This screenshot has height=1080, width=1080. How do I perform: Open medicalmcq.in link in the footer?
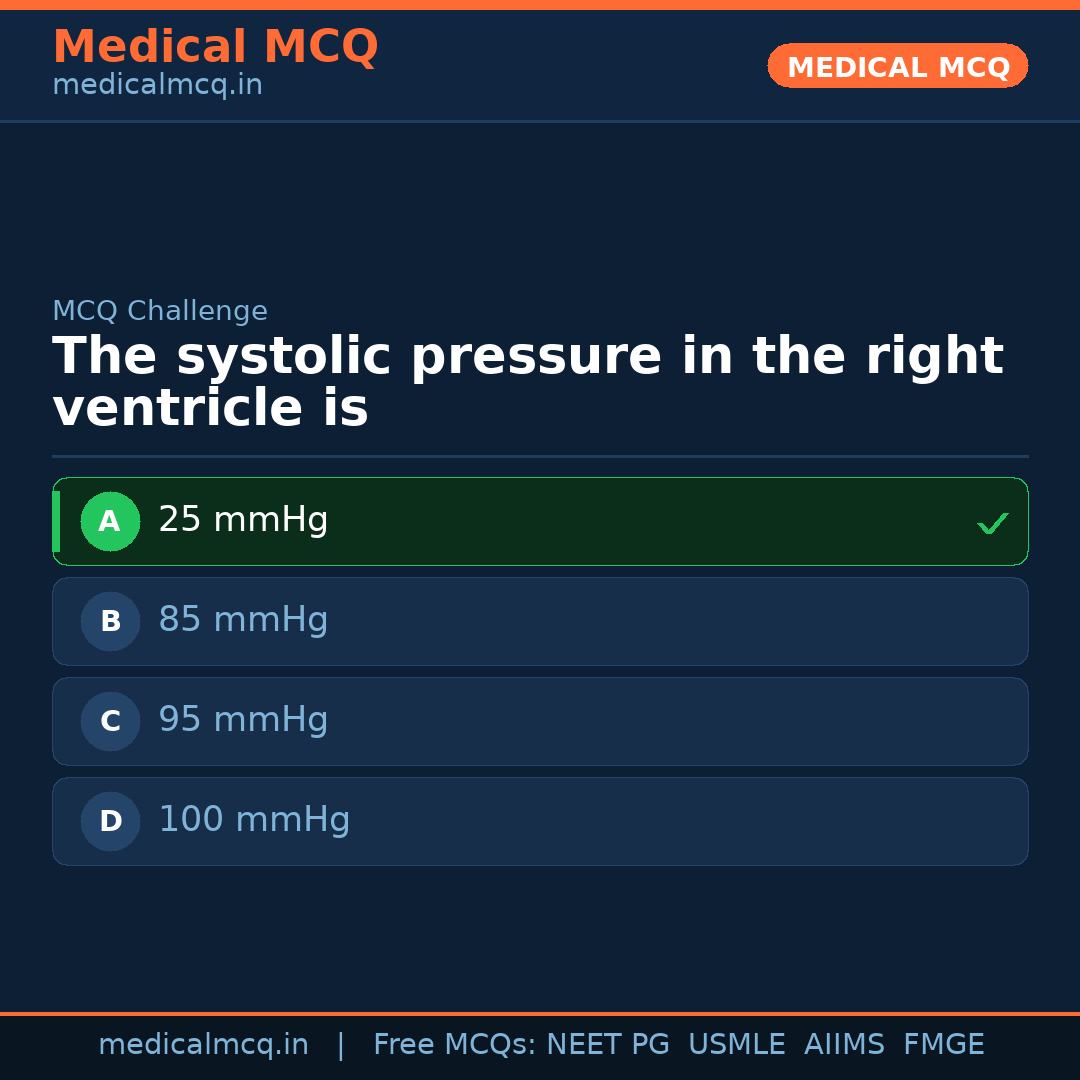coord(203,1045)
